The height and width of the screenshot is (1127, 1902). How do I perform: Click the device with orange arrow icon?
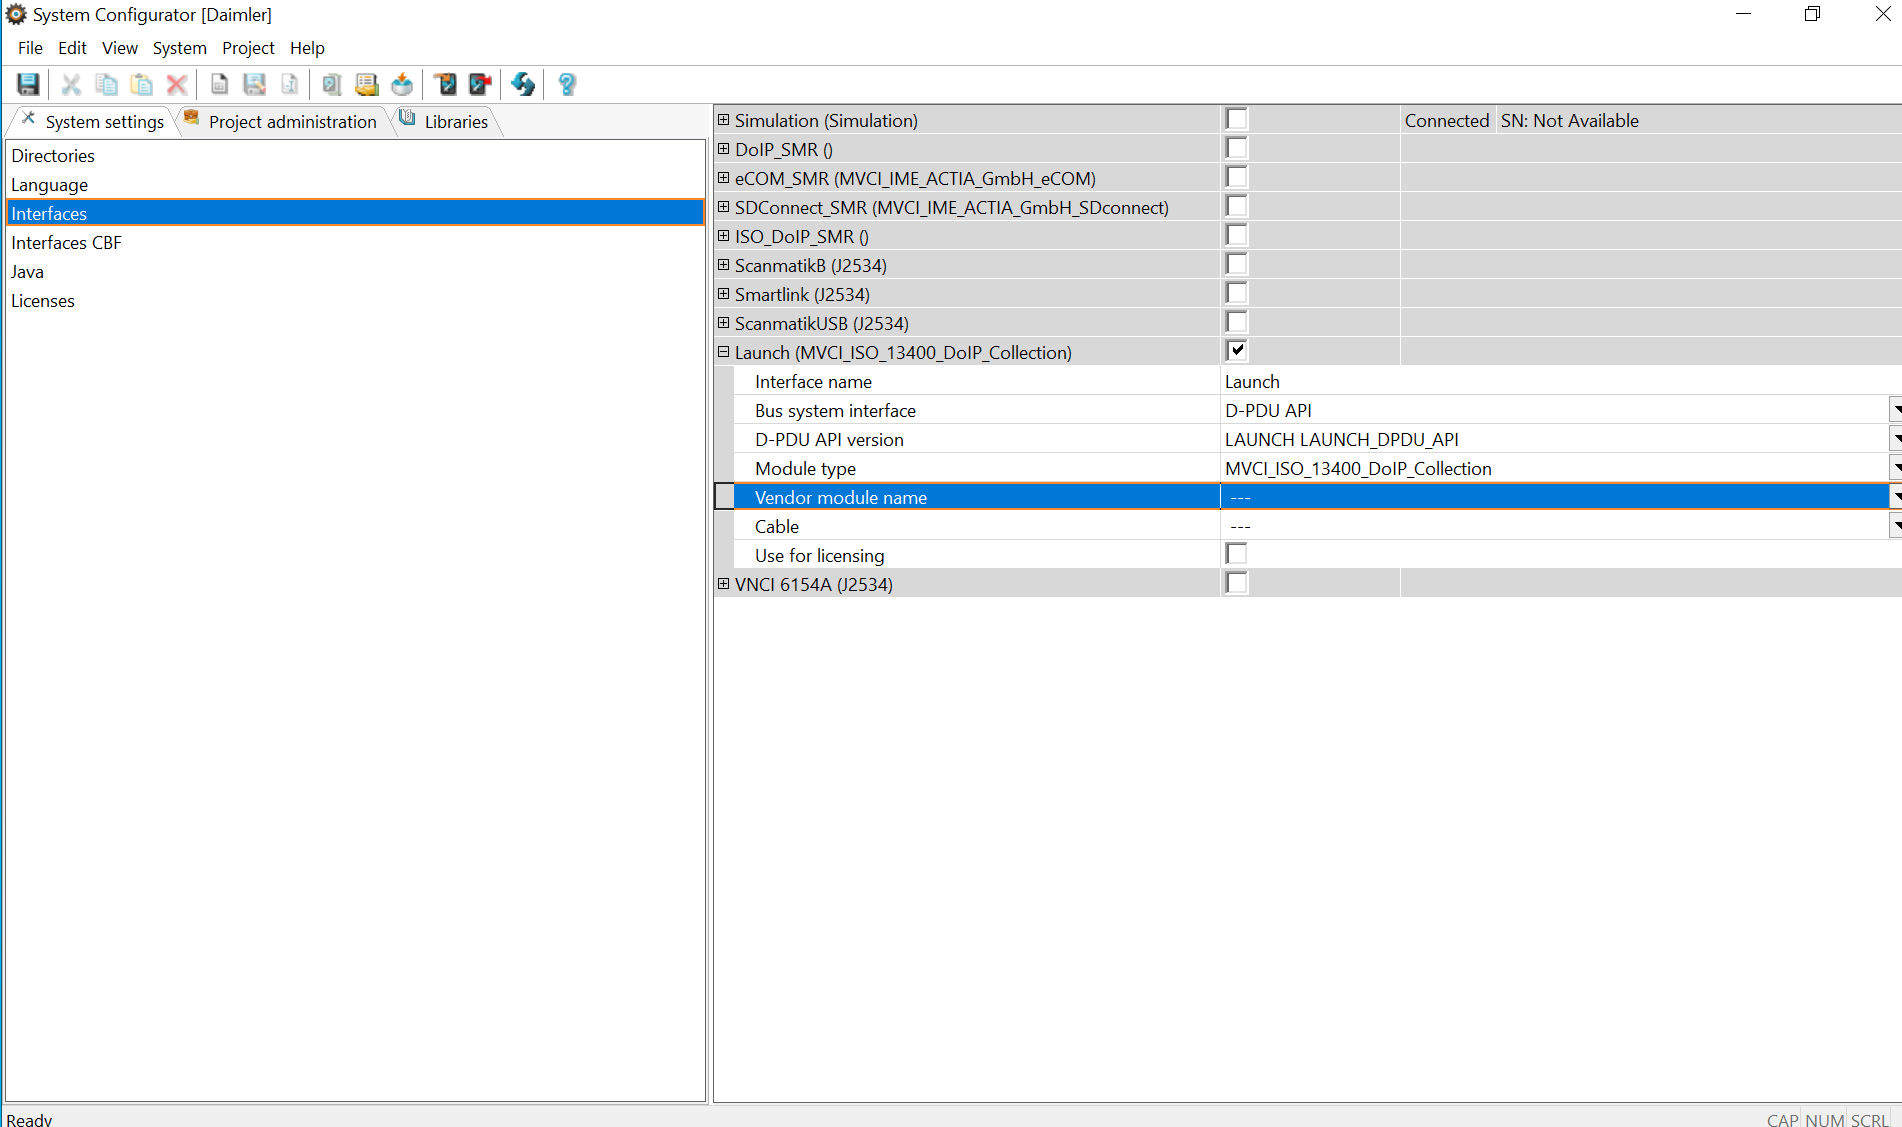pyautogui.click(x=445, y=84)
